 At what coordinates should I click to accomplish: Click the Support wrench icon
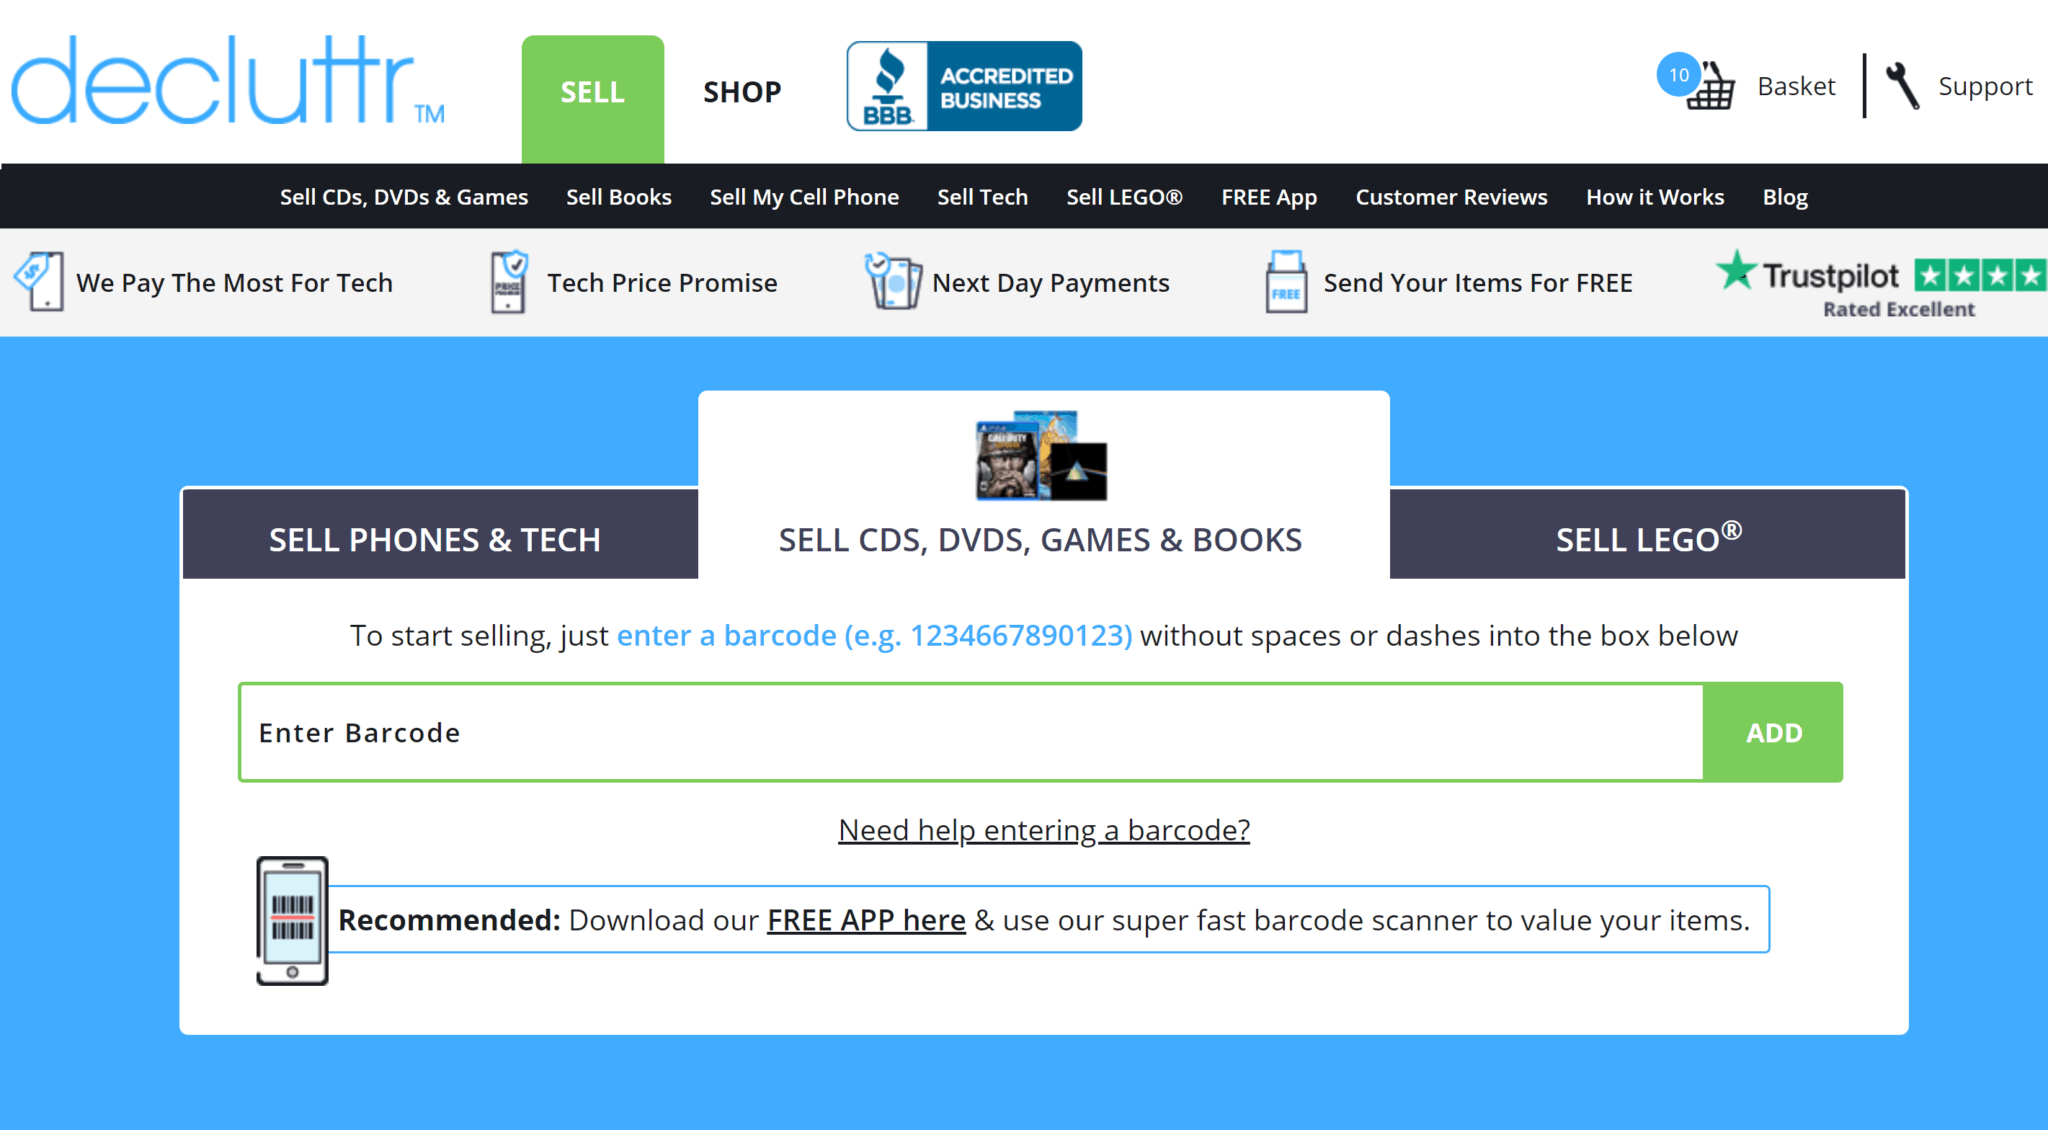click(1903, 86)
